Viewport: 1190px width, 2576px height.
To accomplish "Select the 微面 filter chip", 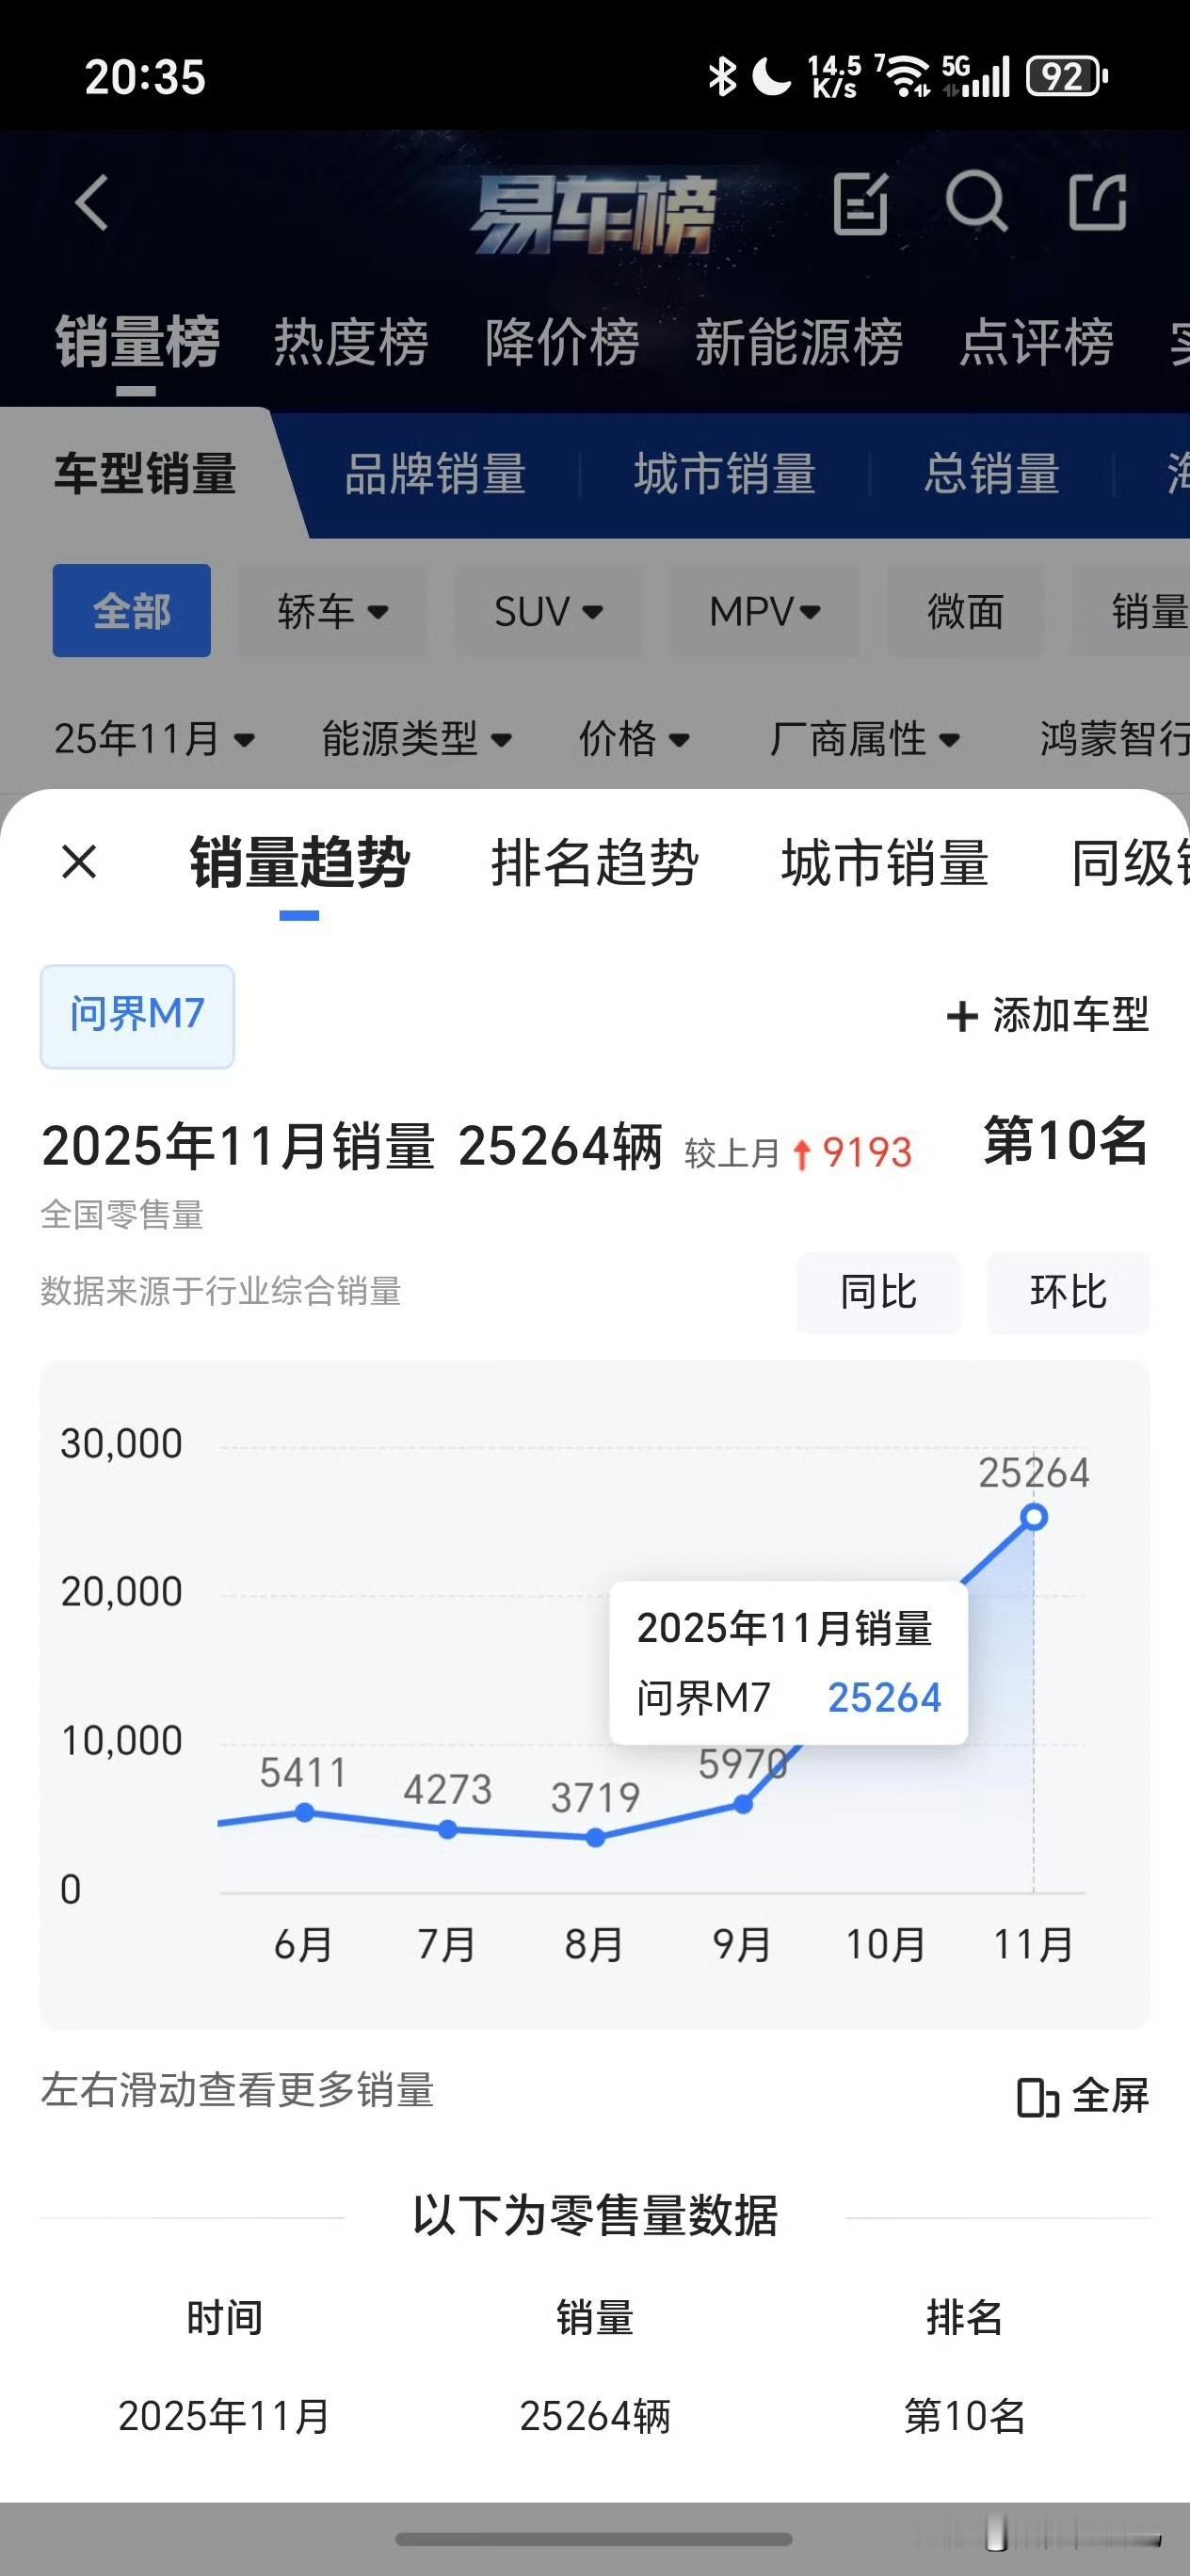I will pos(965,610).
